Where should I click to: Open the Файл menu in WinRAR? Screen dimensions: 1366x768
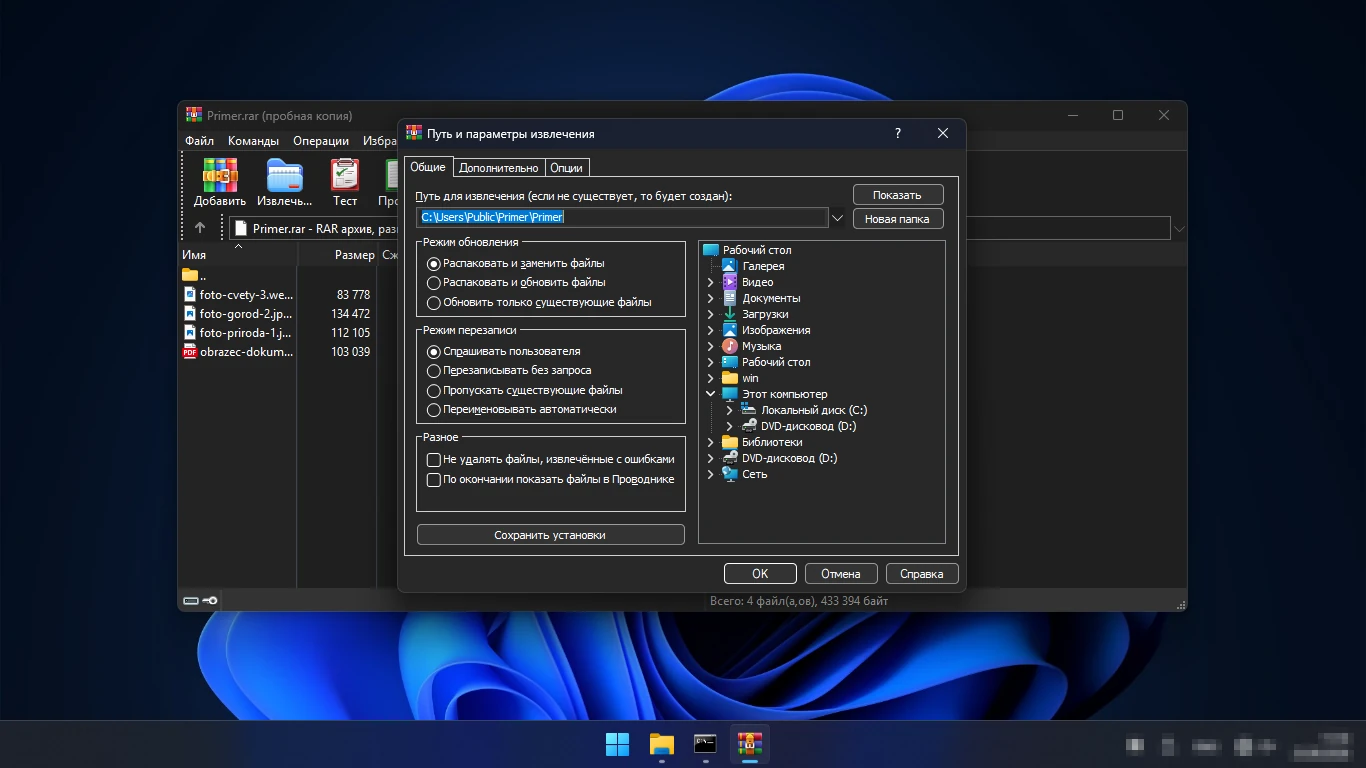tap(199, 141)
